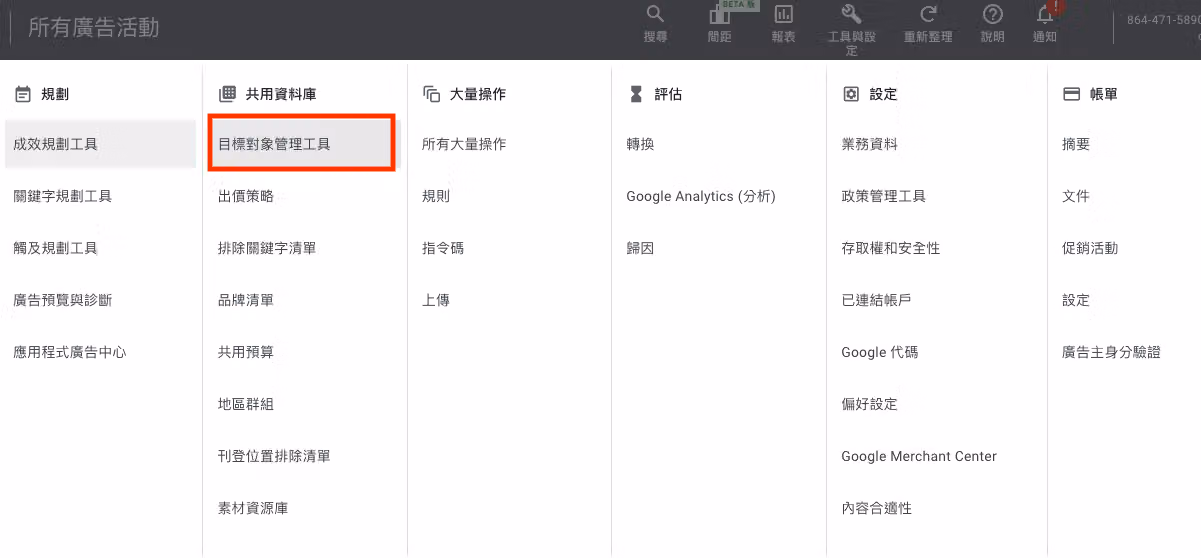Open Google 代碼
Screen dimensions: 1201x558
coord(880,352)
